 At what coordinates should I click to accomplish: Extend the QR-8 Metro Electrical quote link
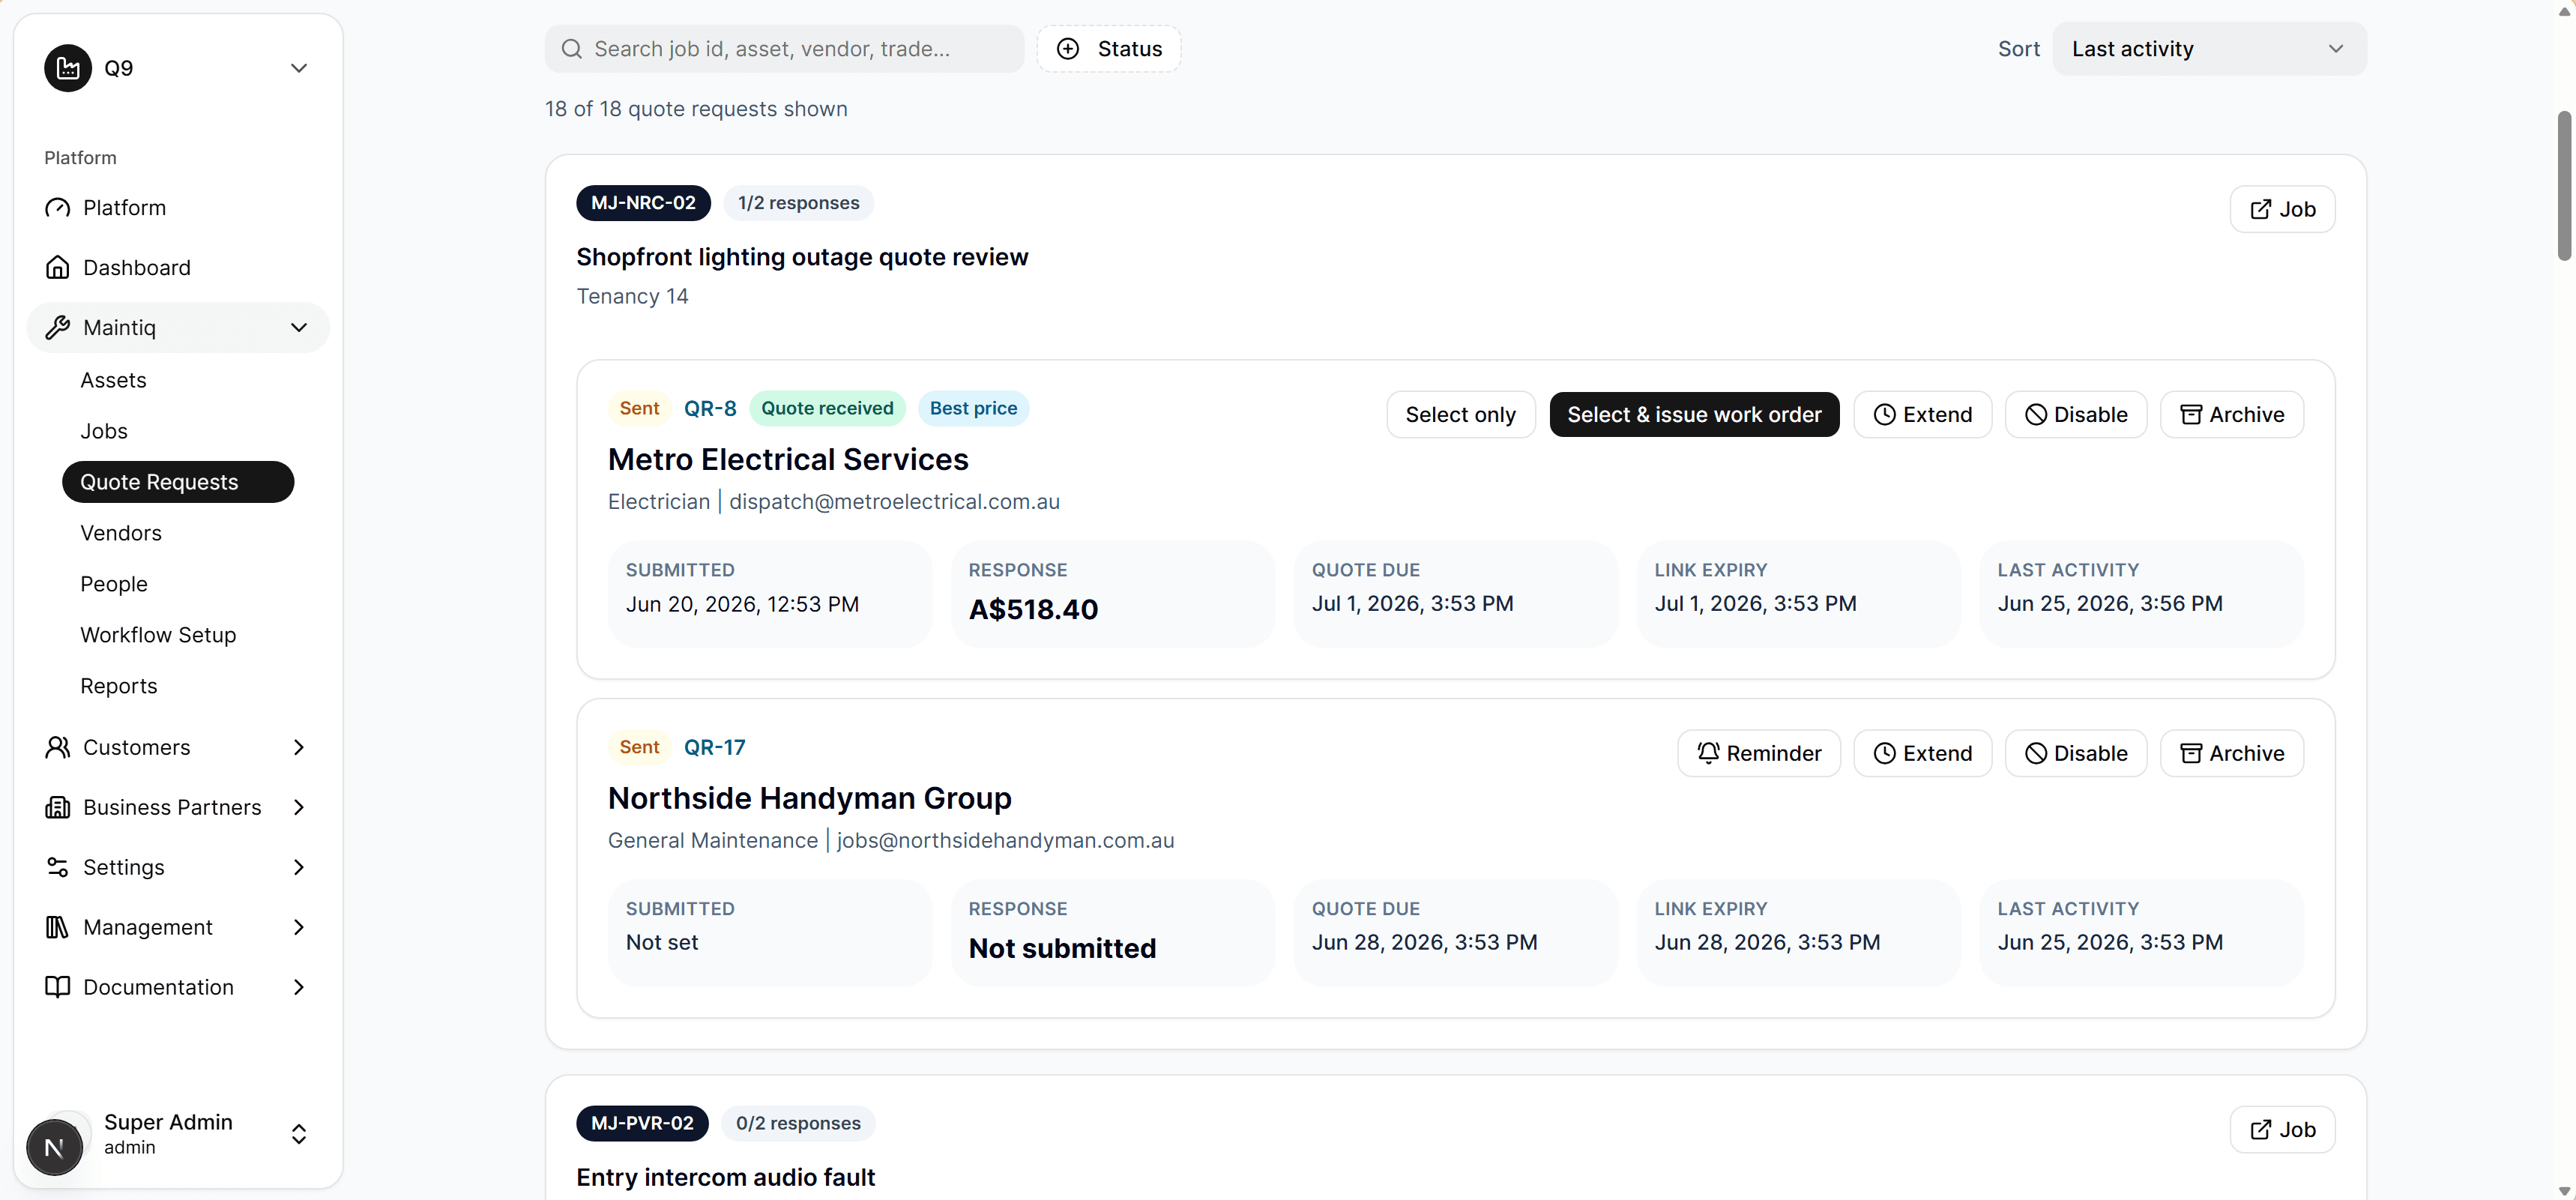pyautogui.click(x=1922, y=415)
